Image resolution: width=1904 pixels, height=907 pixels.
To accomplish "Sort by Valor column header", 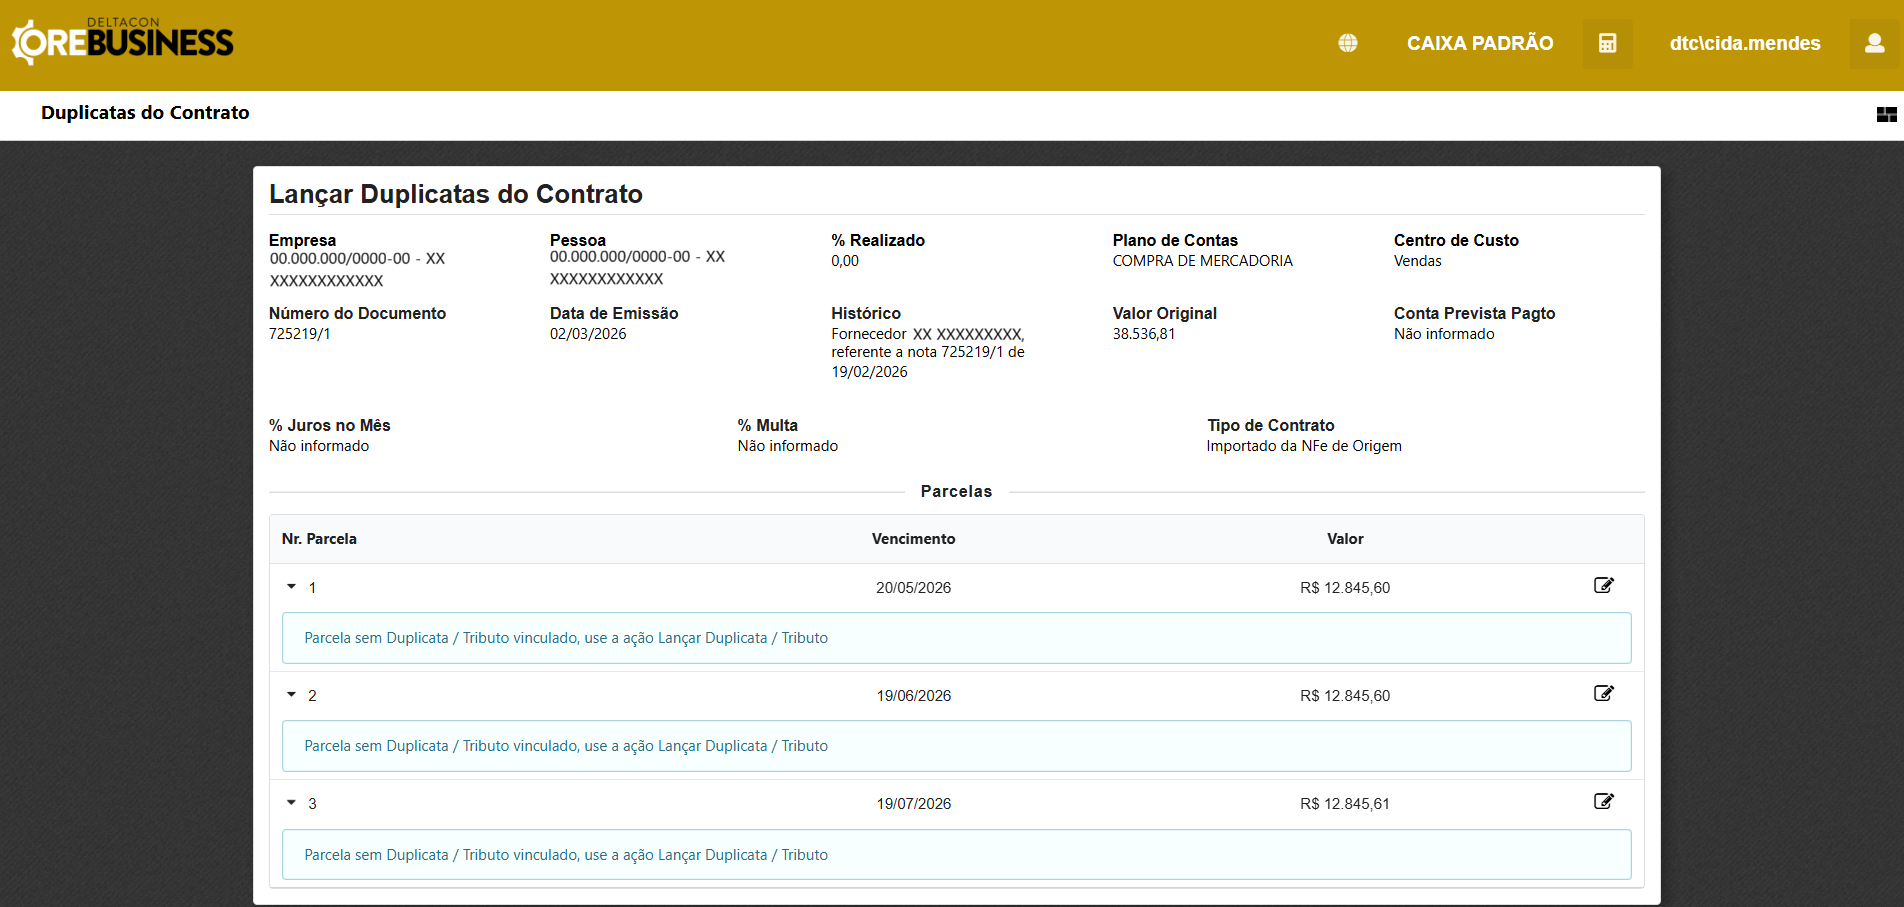I will click(x=1344, y=539).
